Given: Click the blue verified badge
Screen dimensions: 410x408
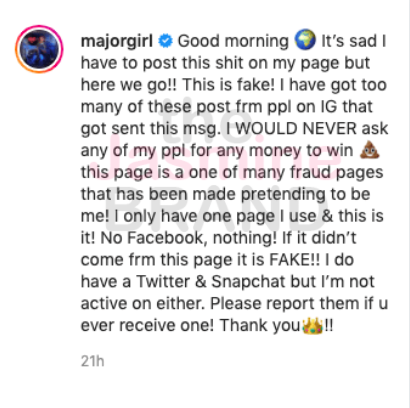Looking at the screenshot, I should (x=165, y=41).
